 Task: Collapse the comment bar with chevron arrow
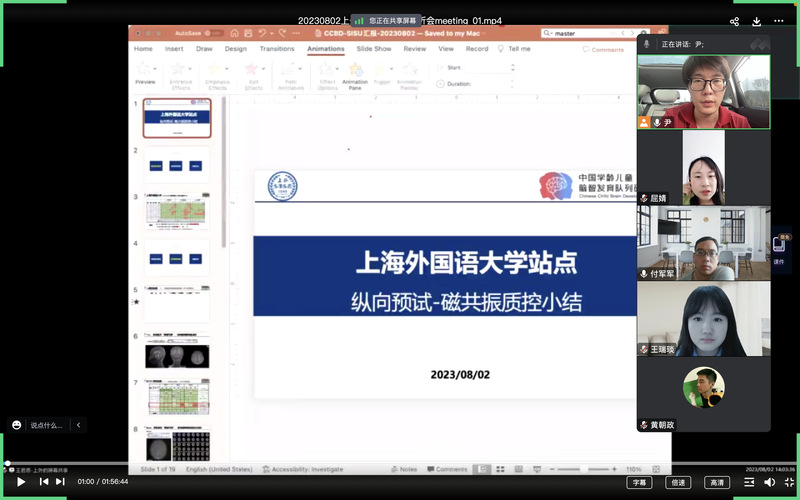[78, 425]
